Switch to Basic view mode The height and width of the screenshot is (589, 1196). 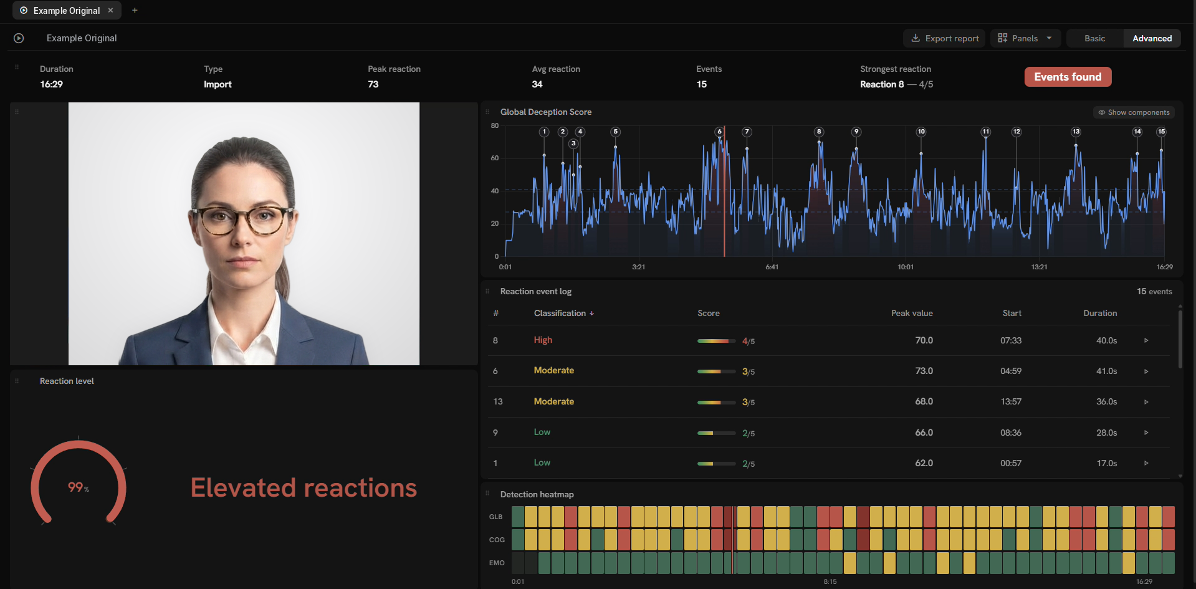pyautogui.click(x=1095, y=38)
